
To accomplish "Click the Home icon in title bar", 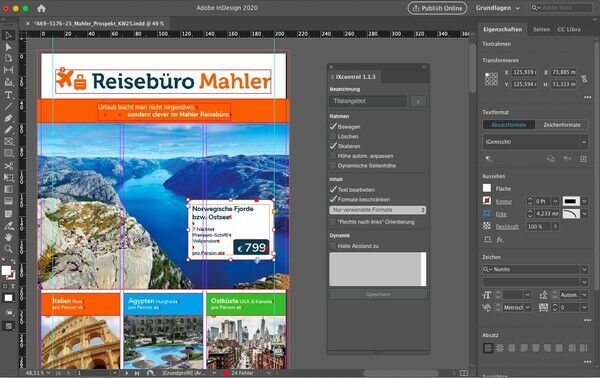I will (x=41, y=8).
